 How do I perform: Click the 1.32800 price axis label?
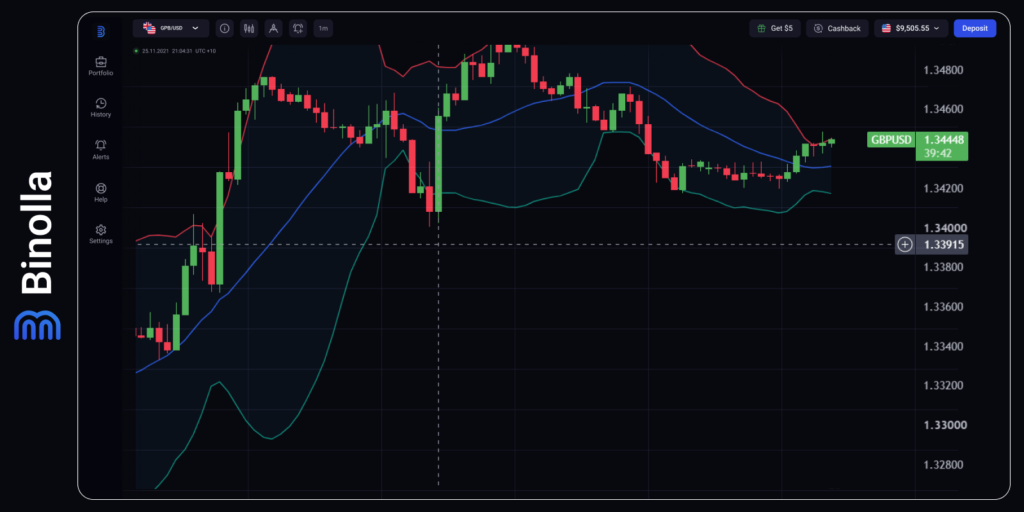[x=942, y=465]
